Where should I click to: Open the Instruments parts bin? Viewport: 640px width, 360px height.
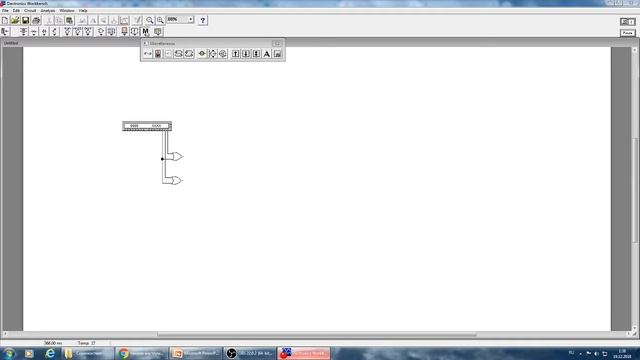tap(158, 32)
